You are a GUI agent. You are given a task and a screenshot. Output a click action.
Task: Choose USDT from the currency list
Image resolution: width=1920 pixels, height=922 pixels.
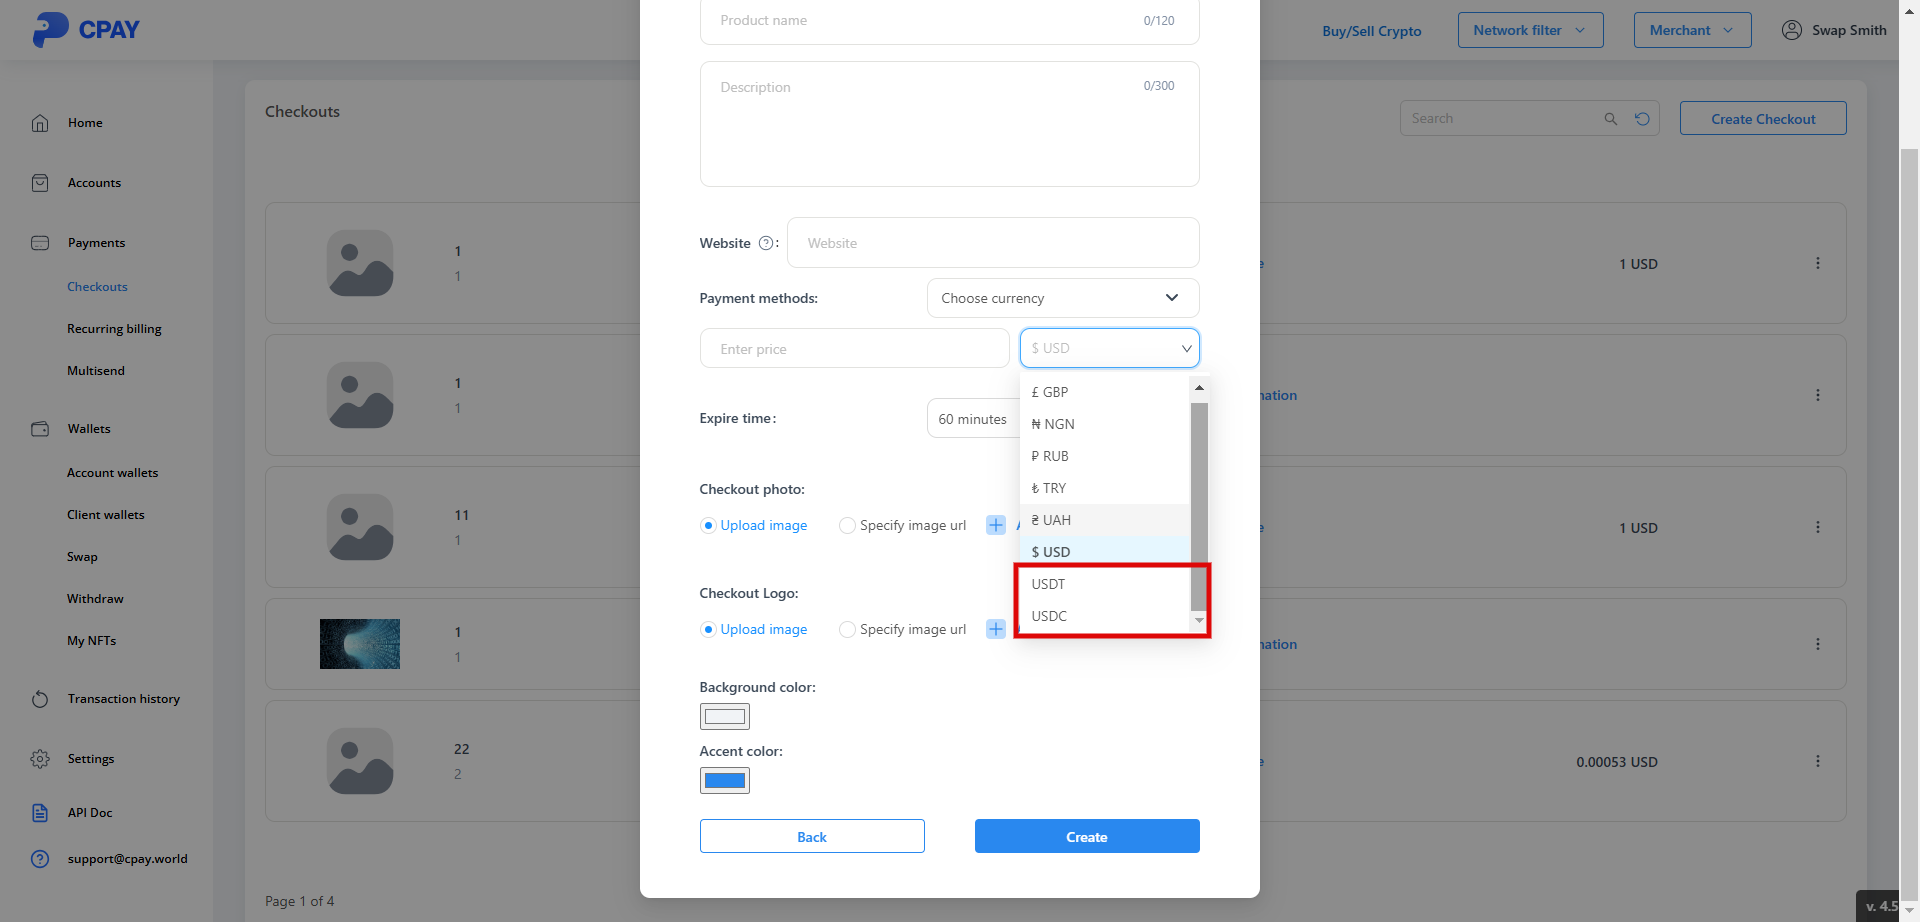tap(1049, 584)
